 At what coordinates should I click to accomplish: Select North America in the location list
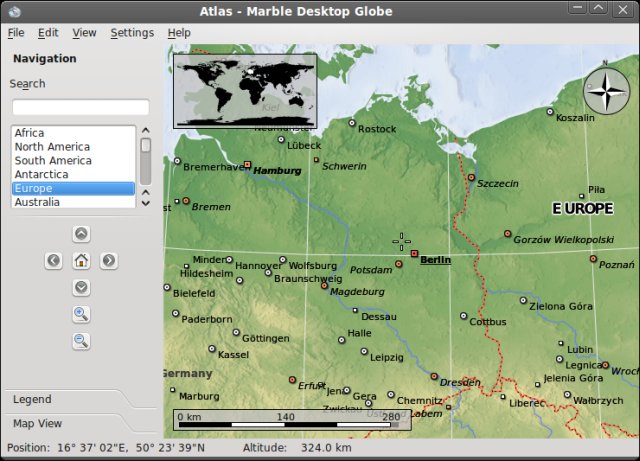(x=73, y=147)
